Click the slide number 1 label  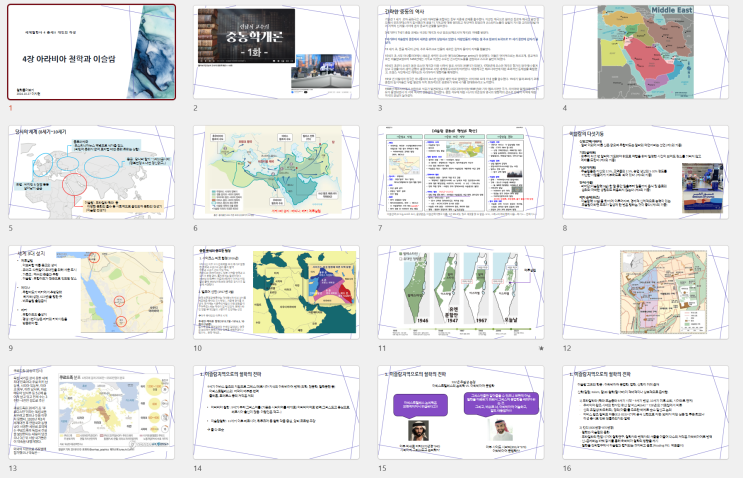[11, 107]
